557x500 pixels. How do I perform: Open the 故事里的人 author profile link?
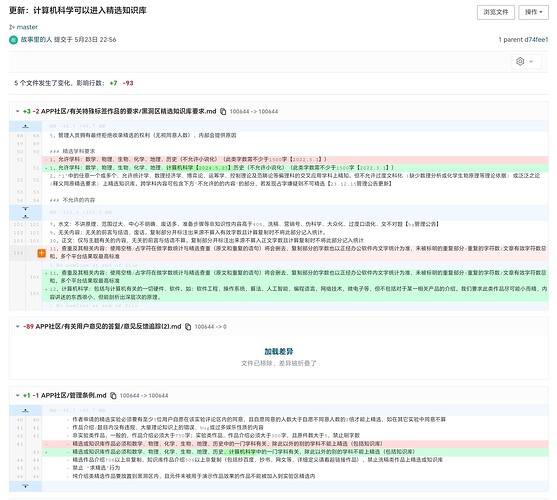coord(36,39)
